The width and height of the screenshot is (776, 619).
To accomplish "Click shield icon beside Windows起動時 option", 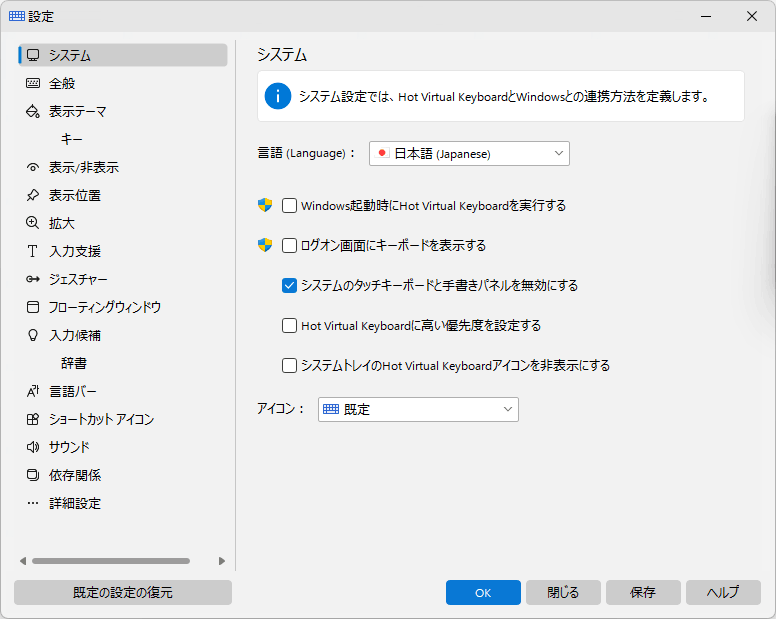I will pos(265,205).
